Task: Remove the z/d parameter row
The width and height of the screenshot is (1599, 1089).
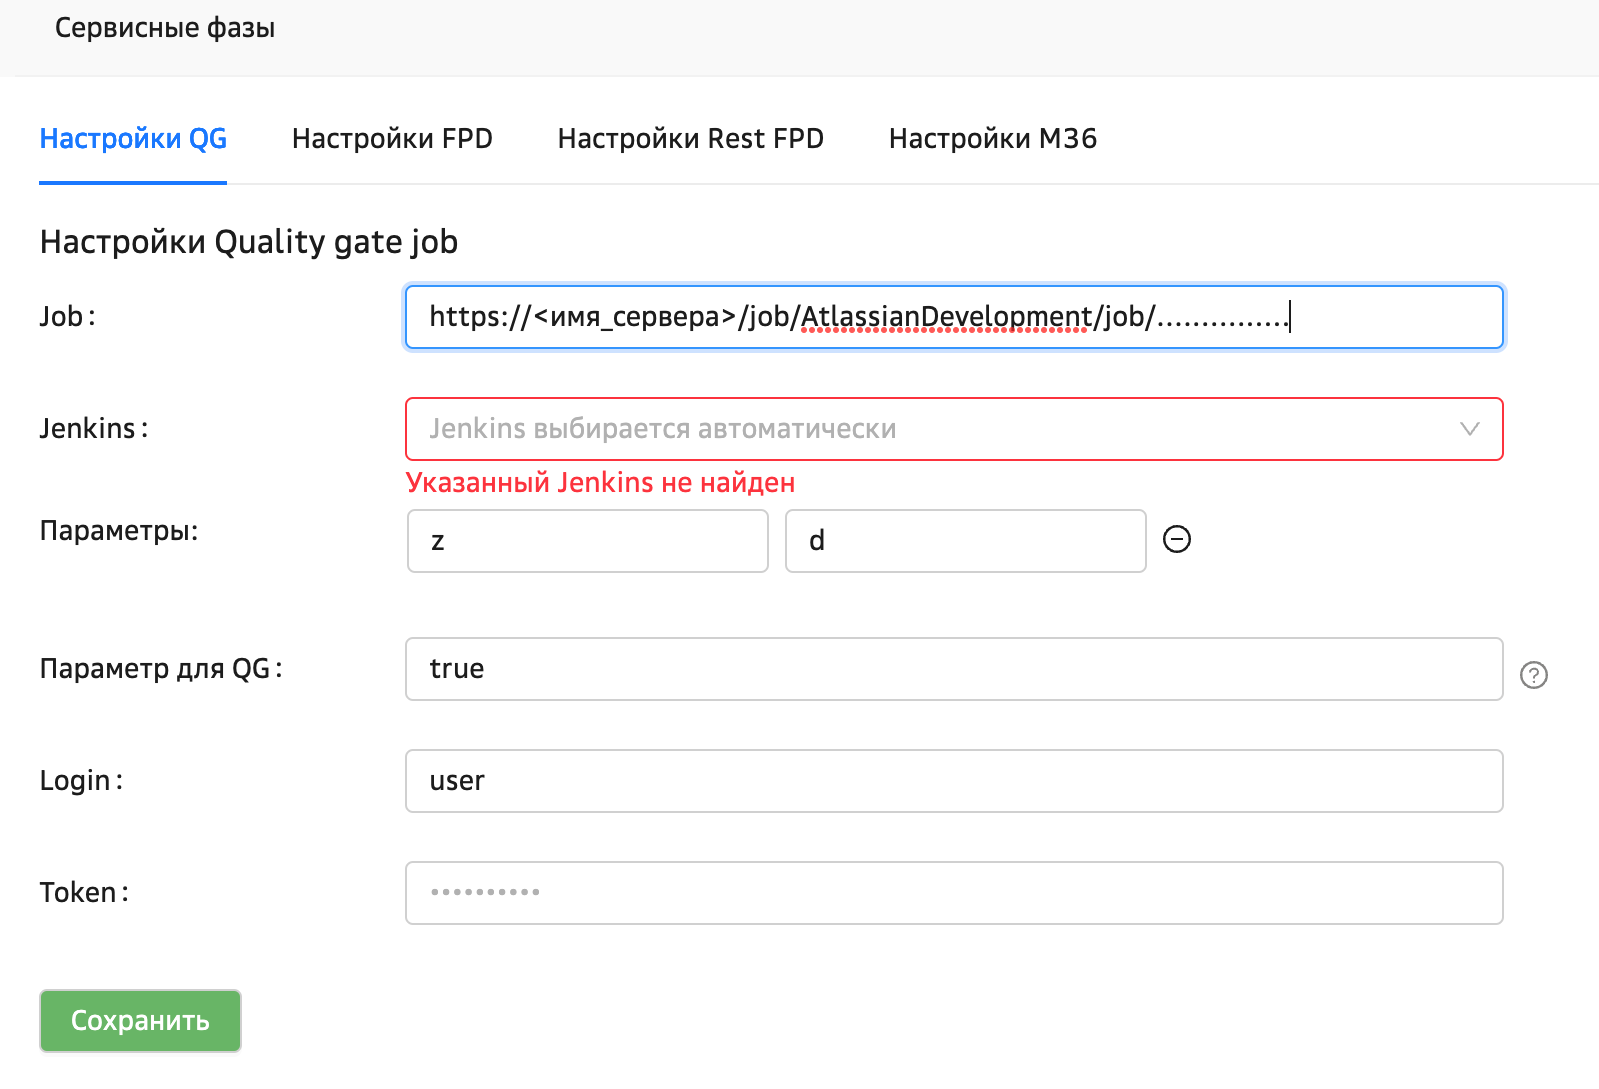Action: 1177,540
